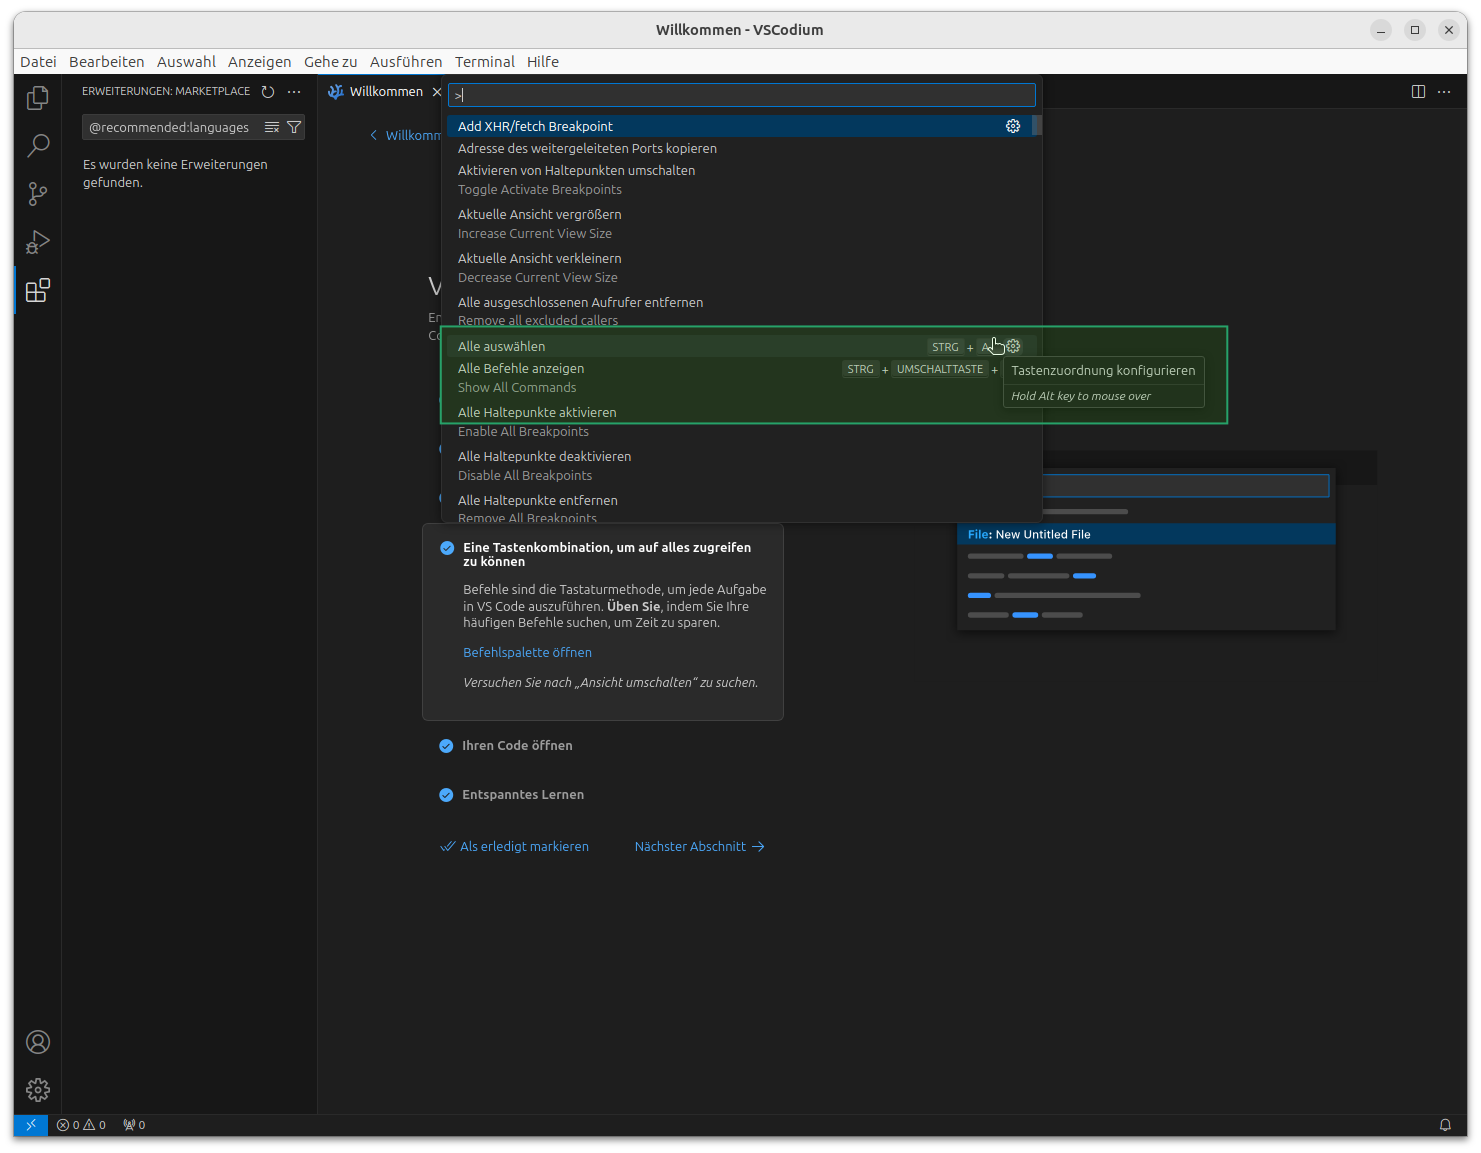Click the command palette input field

[x=740, y=95]
